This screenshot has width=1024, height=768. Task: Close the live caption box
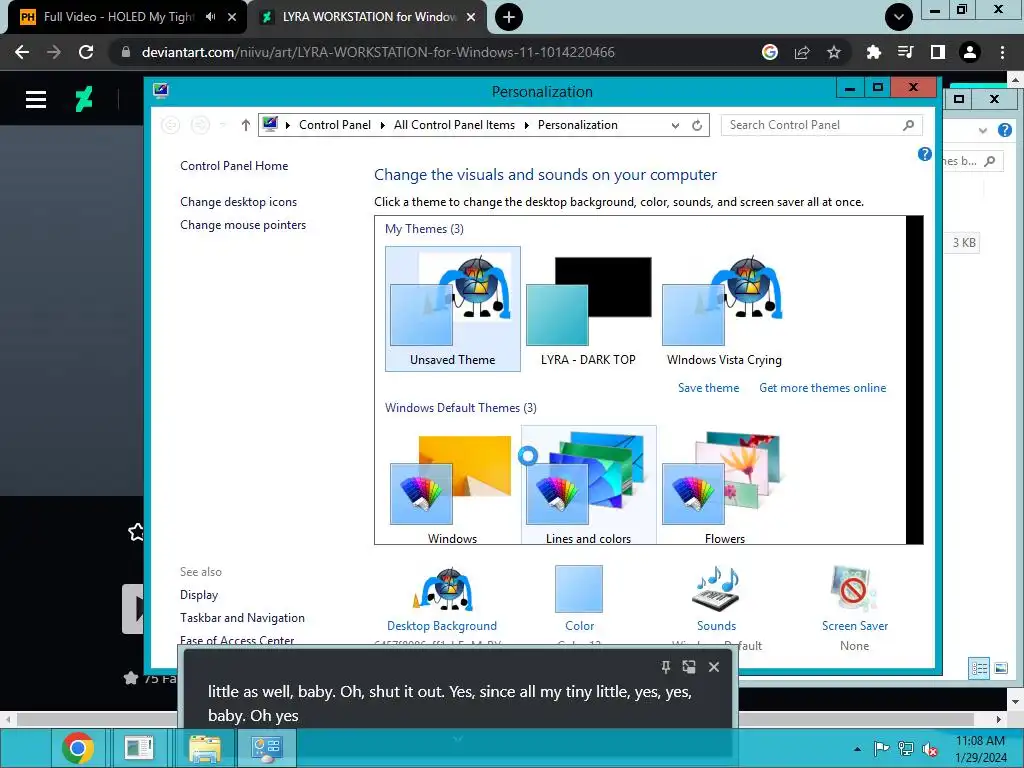tap(714, 667)
